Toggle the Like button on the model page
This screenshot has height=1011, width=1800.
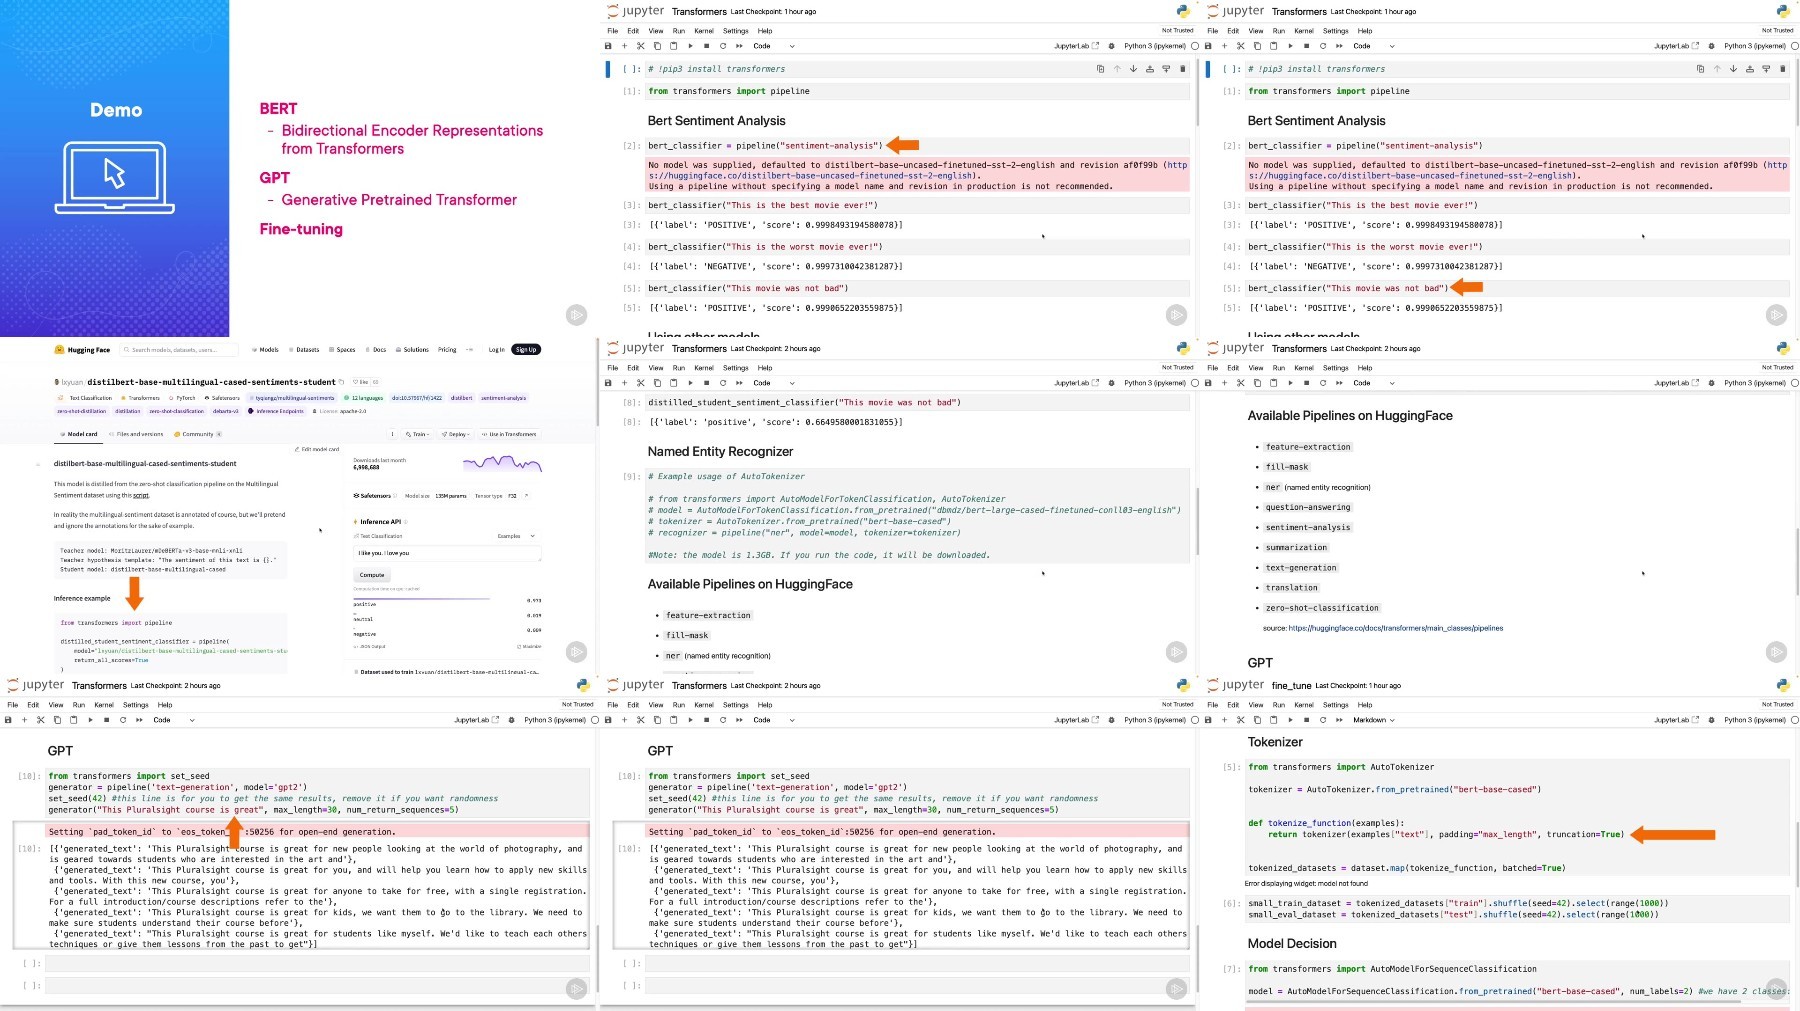361,382
